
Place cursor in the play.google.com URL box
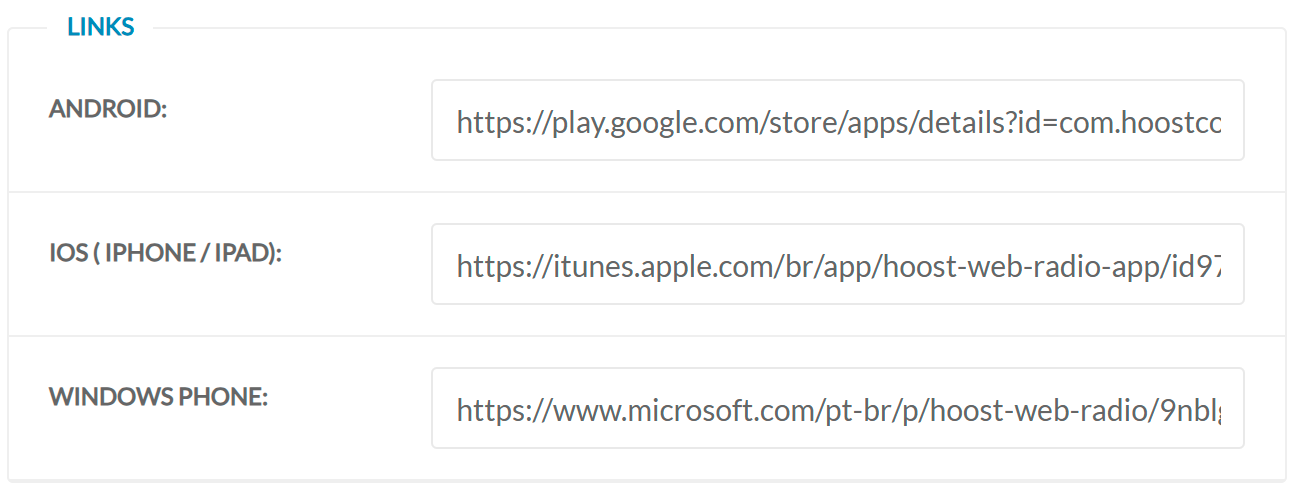coord(837,121)
